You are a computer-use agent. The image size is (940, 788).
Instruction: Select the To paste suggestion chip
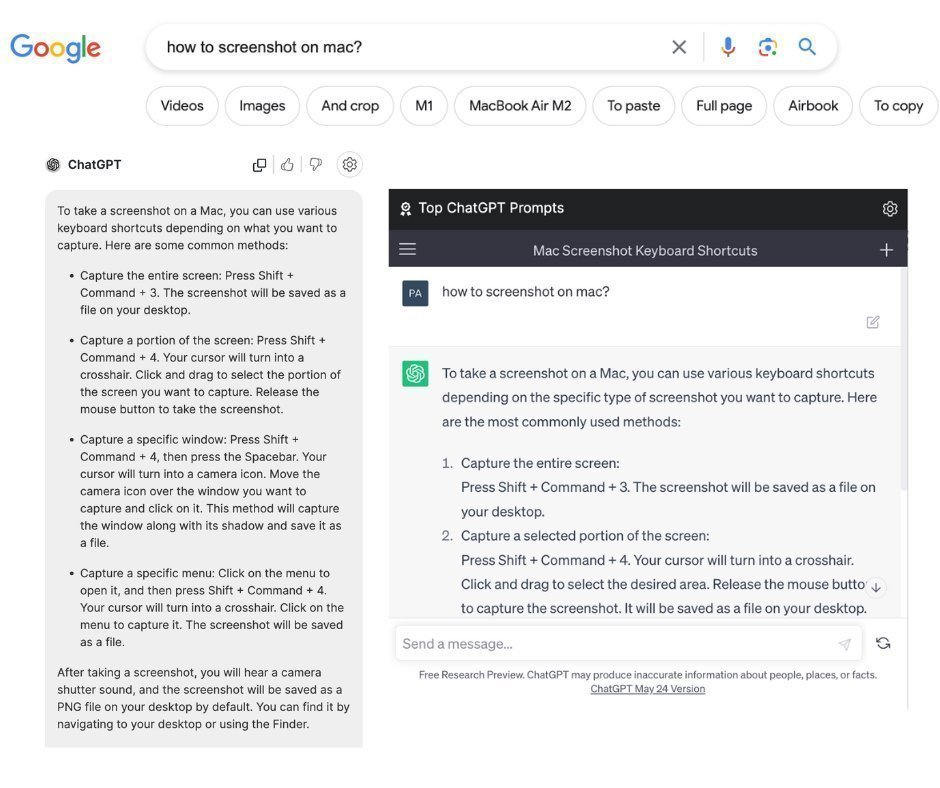click(x=633, y=106)
